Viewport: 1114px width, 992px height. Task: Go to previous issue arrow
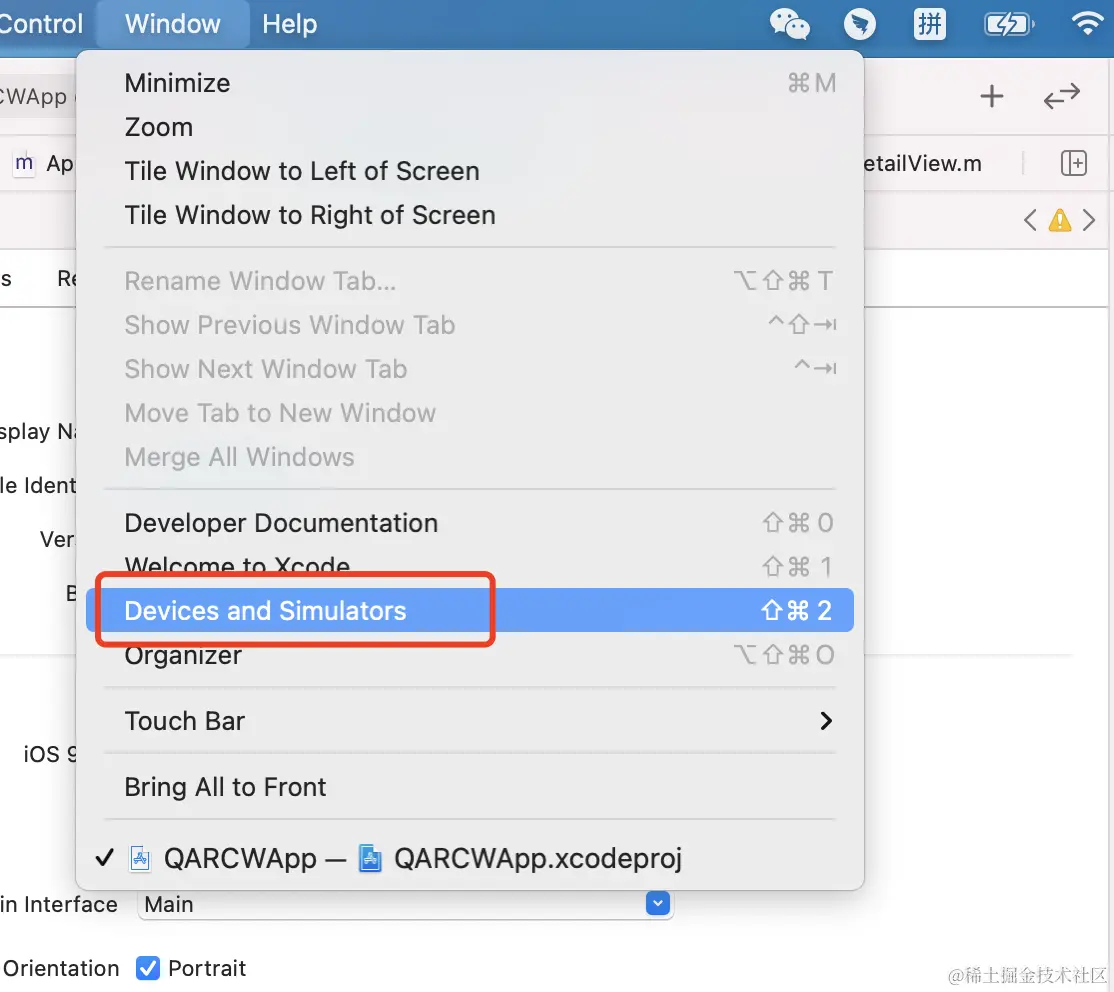click(1029, 220)
